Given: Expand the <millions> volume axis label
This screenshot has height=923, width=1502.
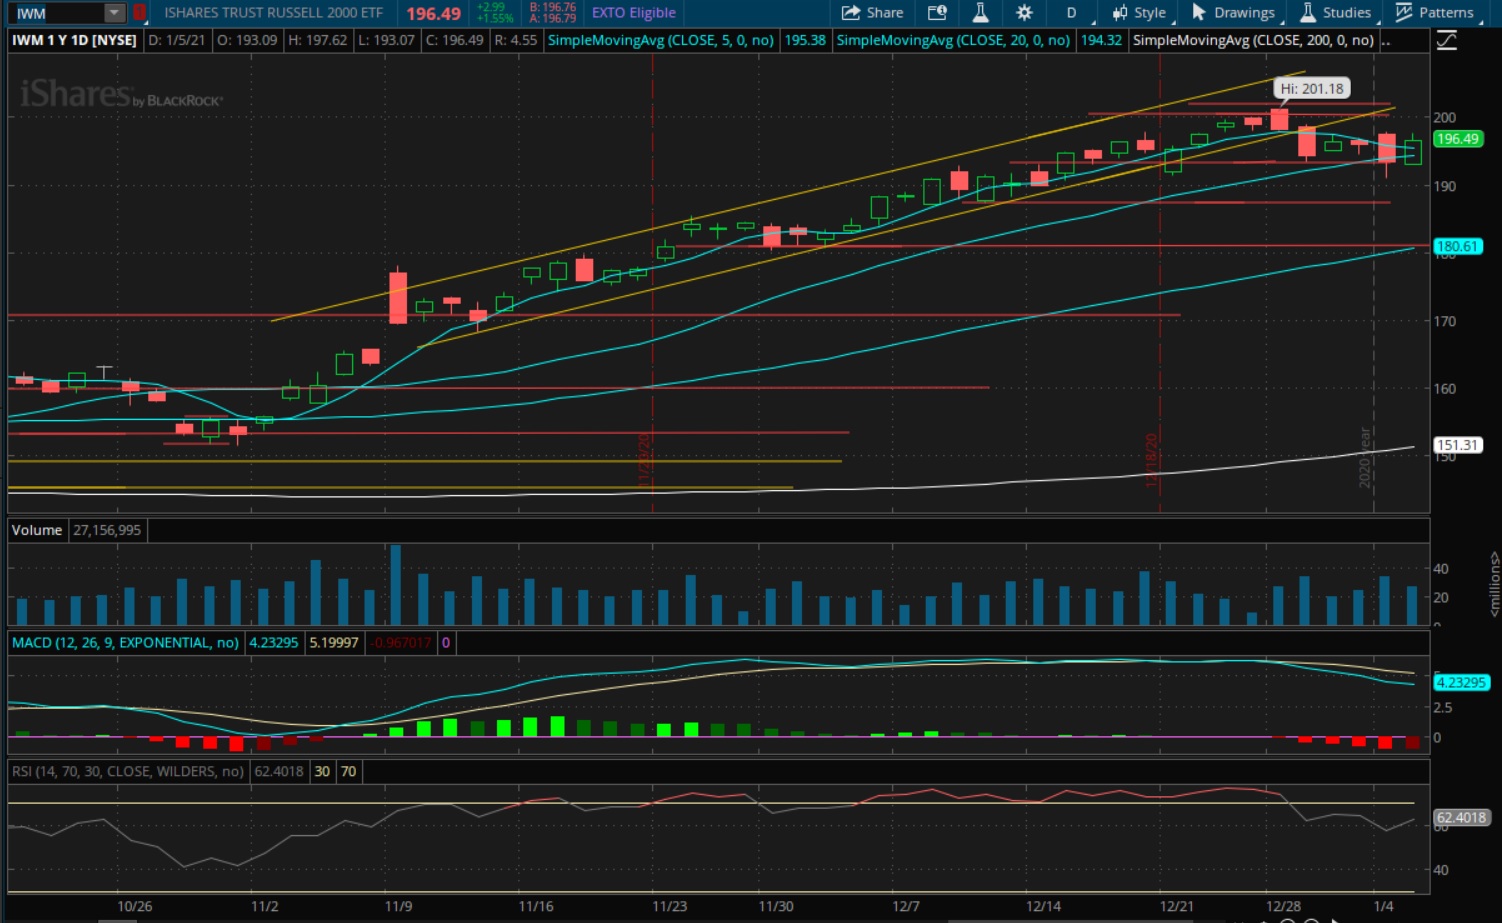Looking at the screenshot, I should pyautogui.click(x=1494, y=583).
